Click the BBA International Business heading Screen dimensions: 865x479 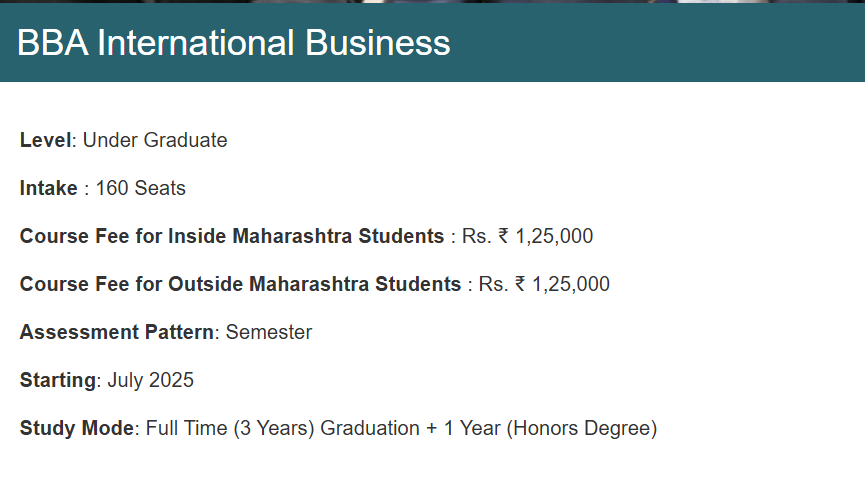(234, 43)
